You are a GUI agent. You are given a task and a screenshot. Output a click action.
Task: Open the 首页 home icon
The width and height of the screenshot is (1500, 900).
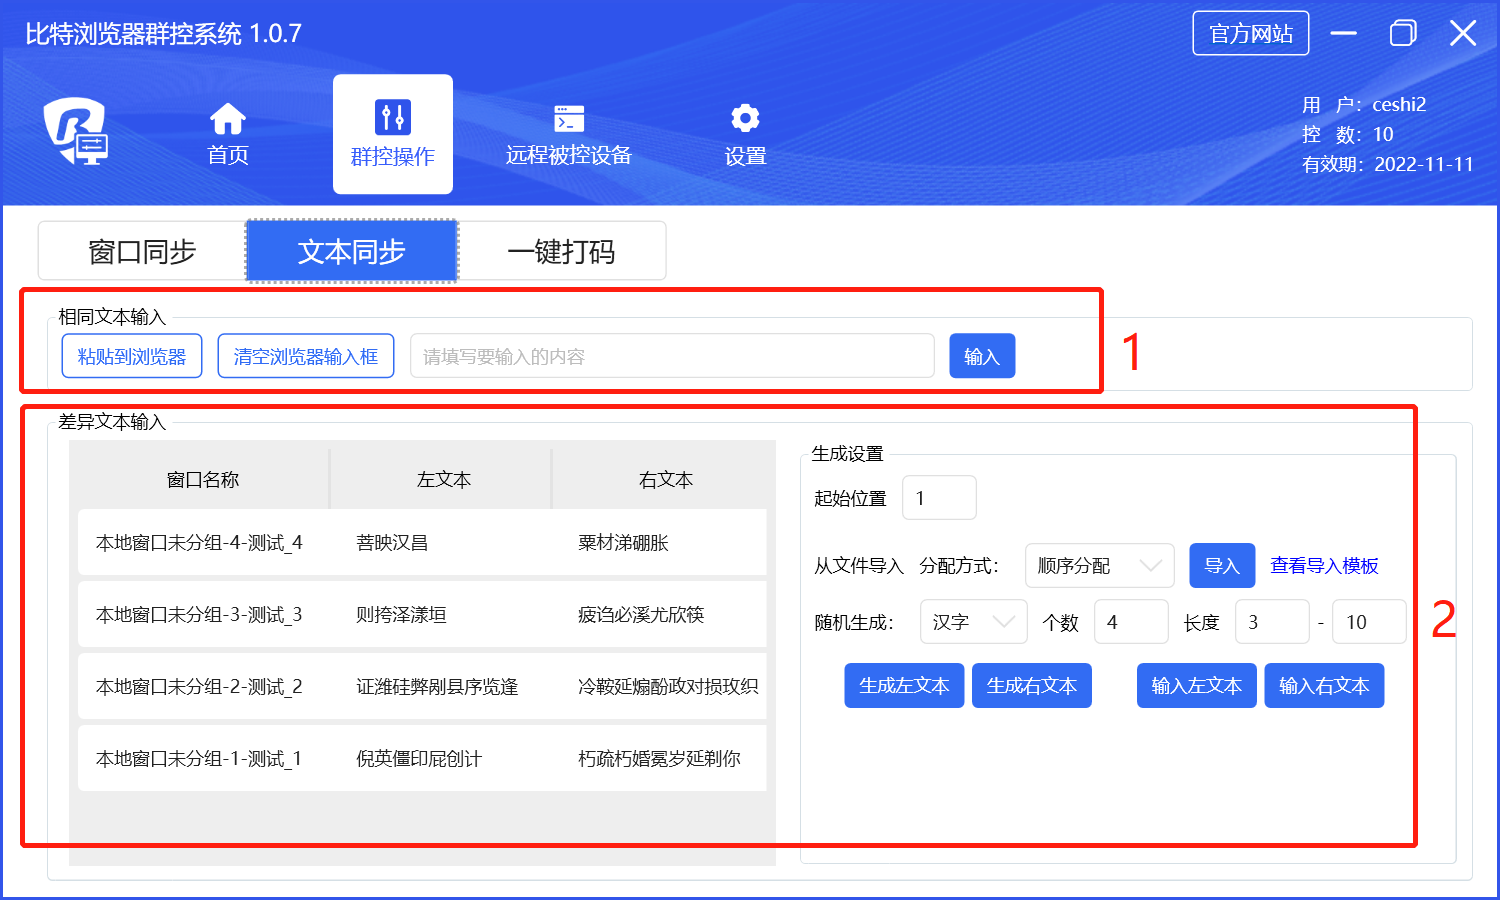(227, 119)
